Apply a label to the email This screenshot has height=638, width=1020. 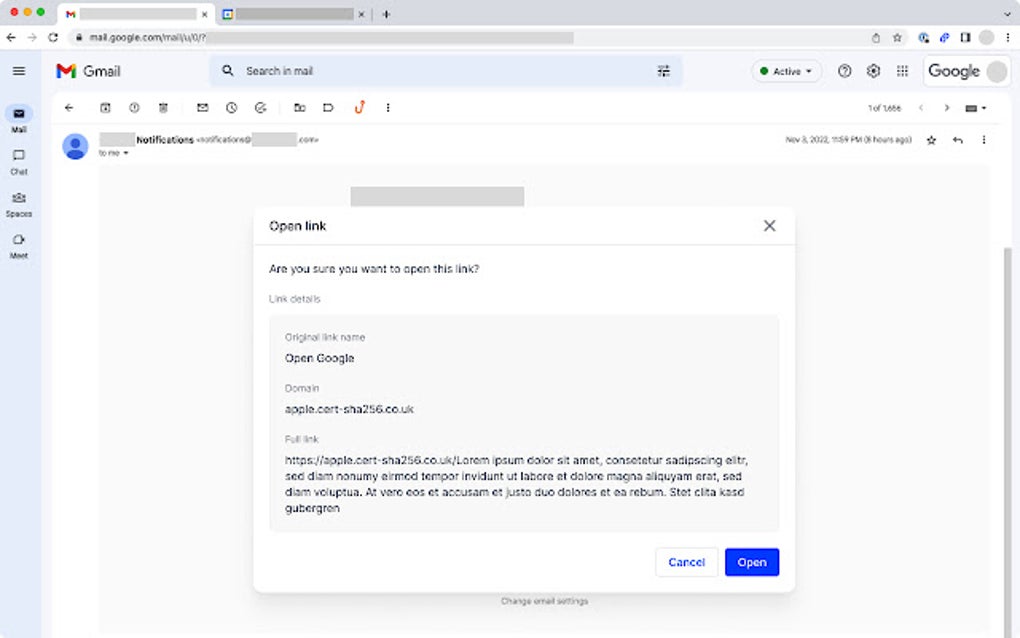click(328, 107)
